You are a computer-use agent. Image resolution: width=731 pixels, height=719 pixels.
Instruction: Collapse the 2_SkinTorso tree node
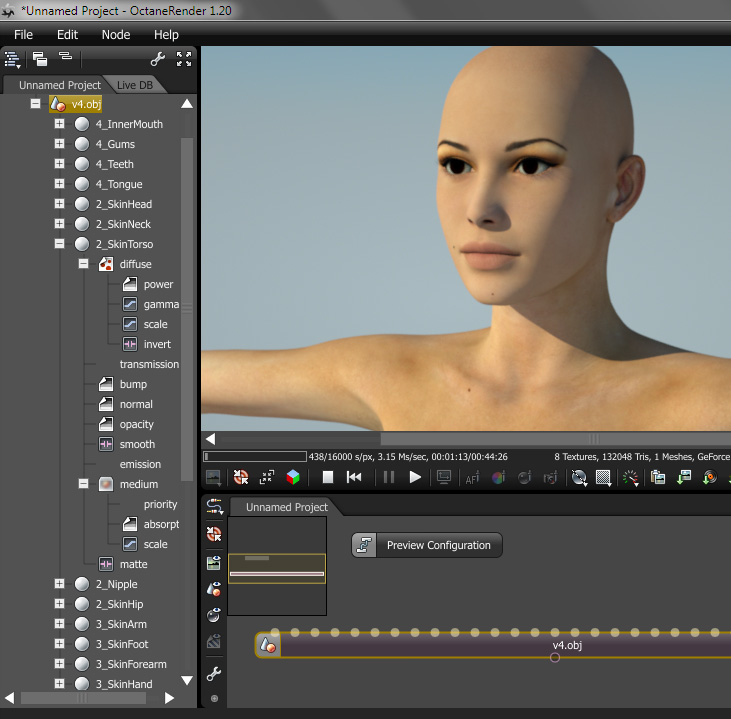[x=59, y=244]
